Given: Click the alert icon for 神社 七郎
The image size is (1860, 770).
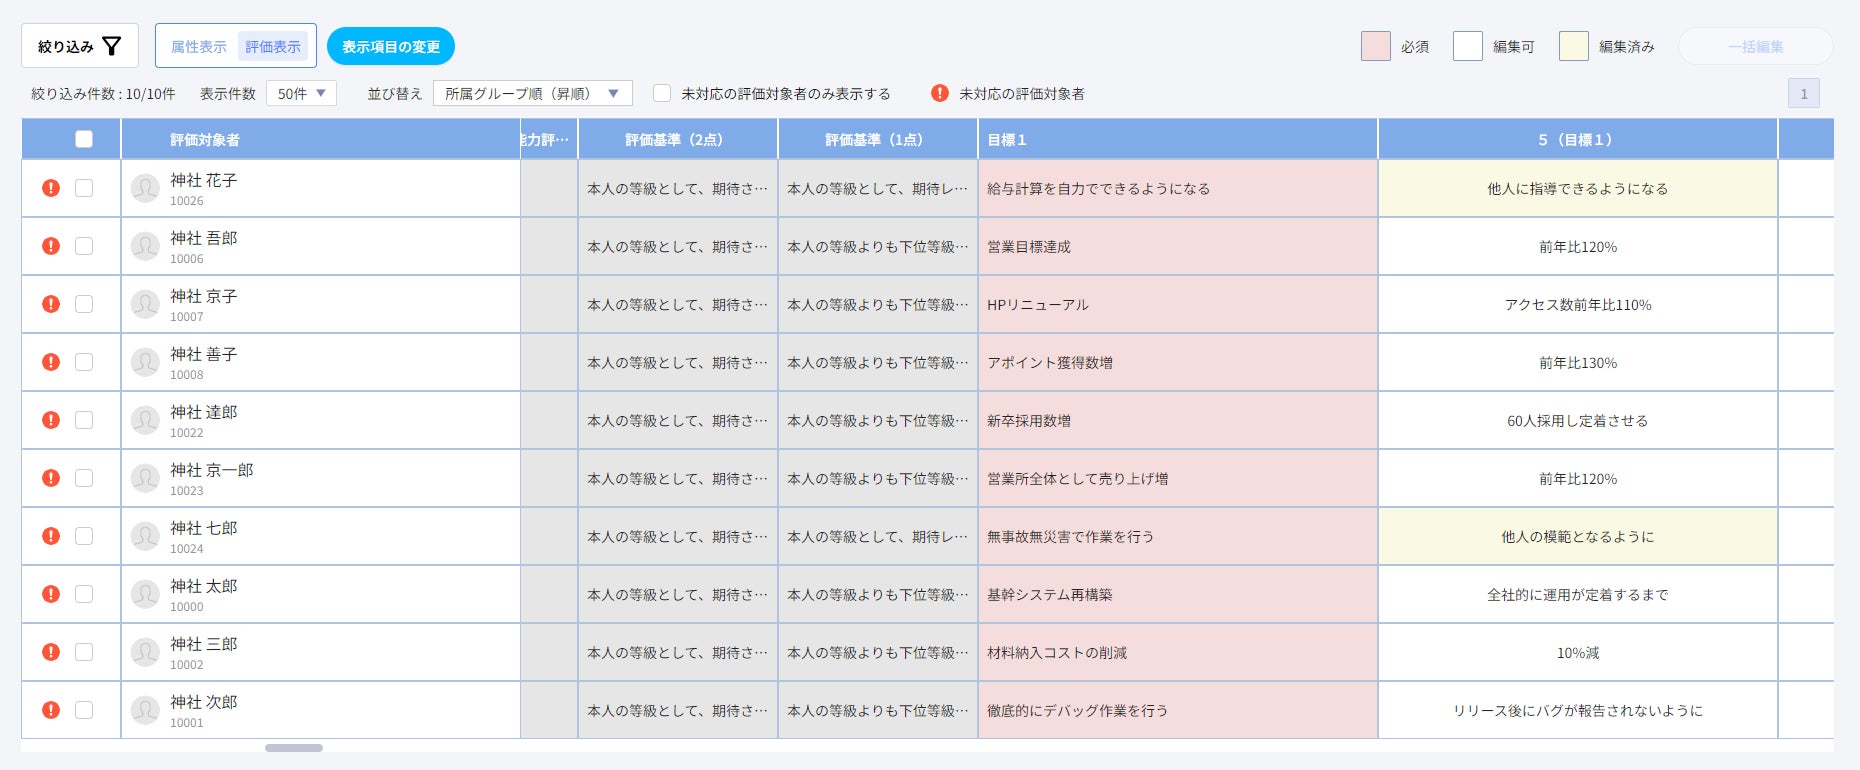Looking at the screenshot, I should point(51,536).
